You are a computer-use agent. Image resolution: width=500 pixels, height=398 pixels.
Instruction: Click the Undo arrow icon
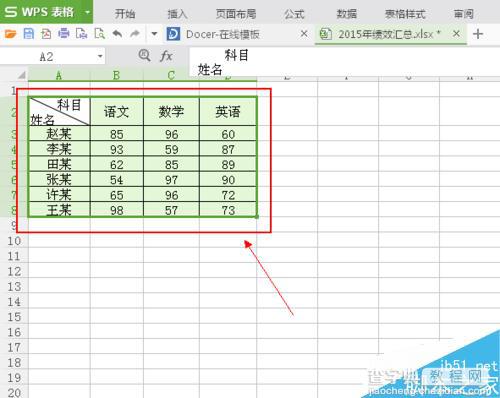117,34
